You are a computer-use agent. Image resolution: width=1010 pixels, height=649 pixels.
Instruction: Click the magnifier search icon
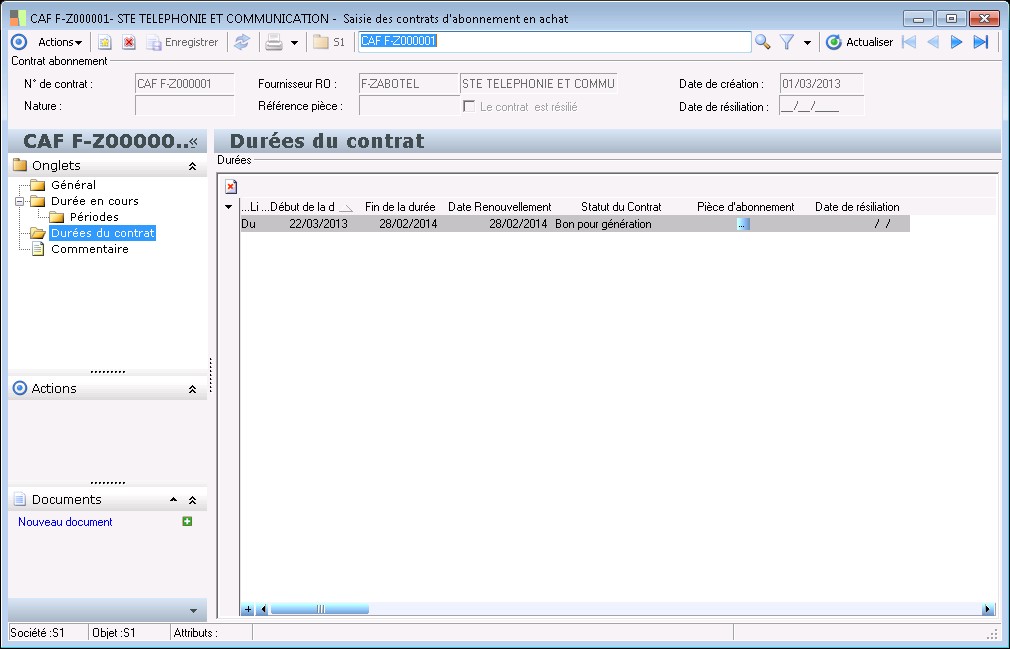763,42
